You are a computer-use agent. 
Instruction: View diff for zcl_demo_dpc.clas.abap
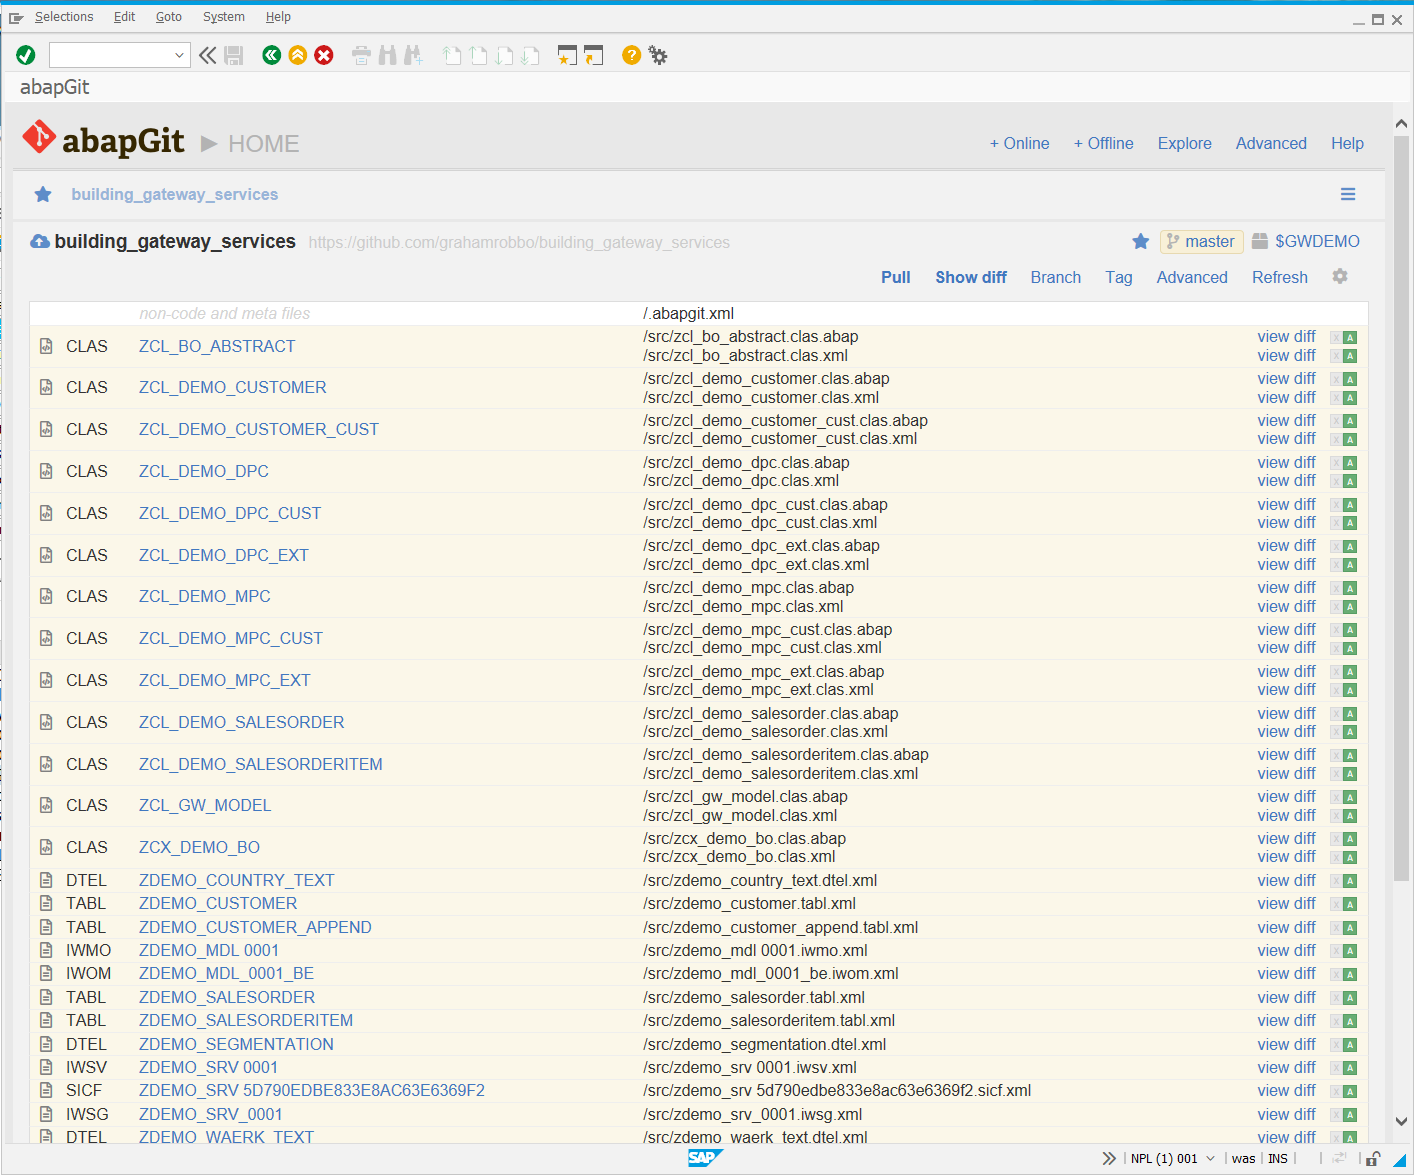1286,462
